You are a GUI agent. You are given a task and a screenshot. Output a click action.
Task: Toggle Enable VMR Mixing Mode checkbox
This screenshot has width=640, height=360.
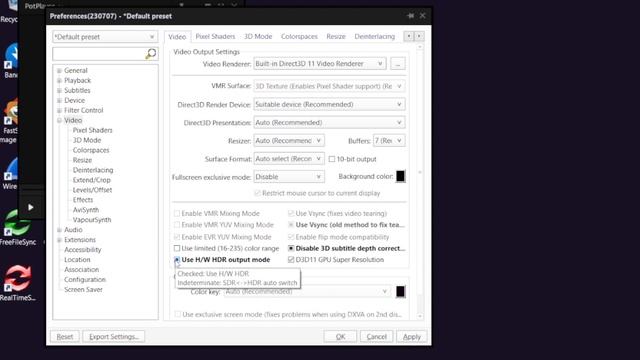177,213
